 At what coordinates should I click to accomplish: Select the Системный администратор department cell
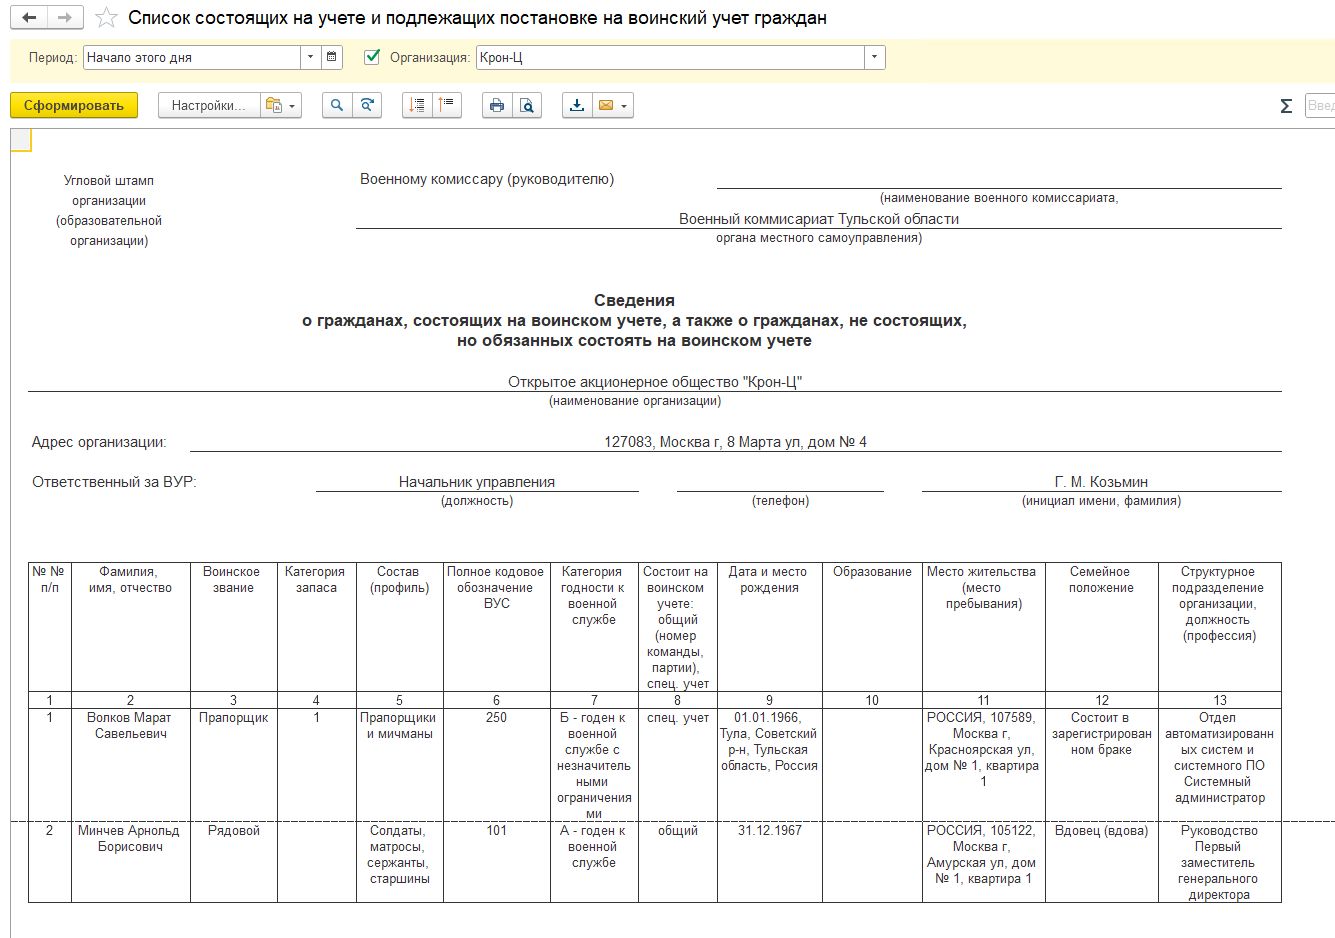[1220, 765]
